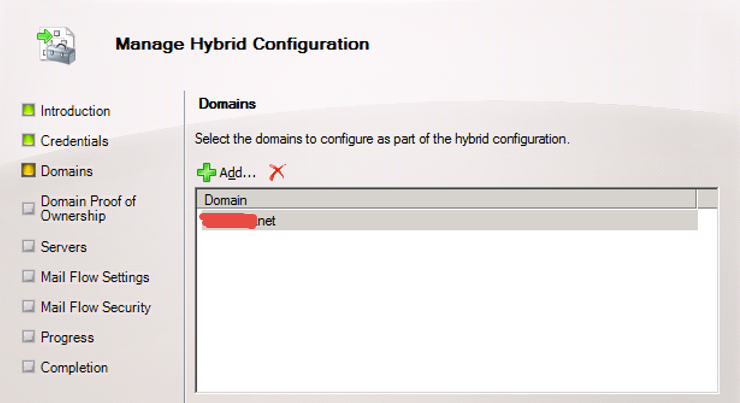The image size is (740, 403).
Task: Select the Servers wizard step
Action: pyautogui.click(x=63, y=247)
